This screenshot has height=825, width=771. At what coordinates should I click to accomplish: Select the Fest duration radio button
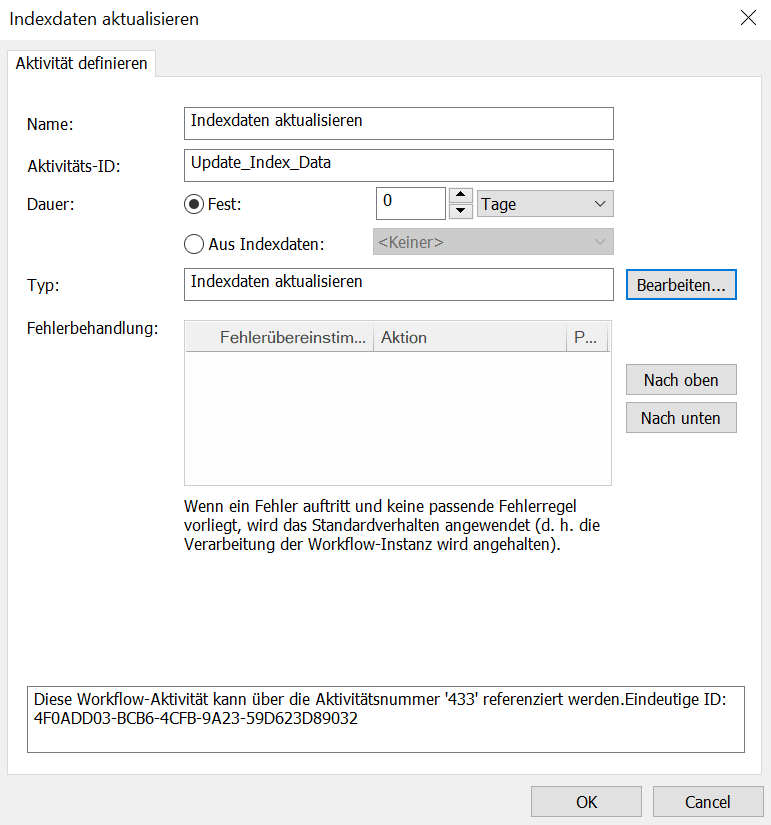coord(194,204)
